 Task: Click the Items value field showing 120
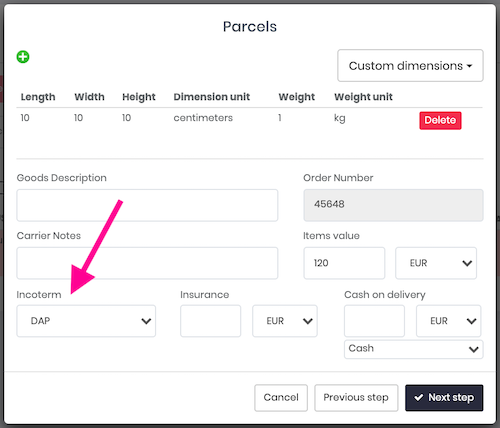coord(344,263)
